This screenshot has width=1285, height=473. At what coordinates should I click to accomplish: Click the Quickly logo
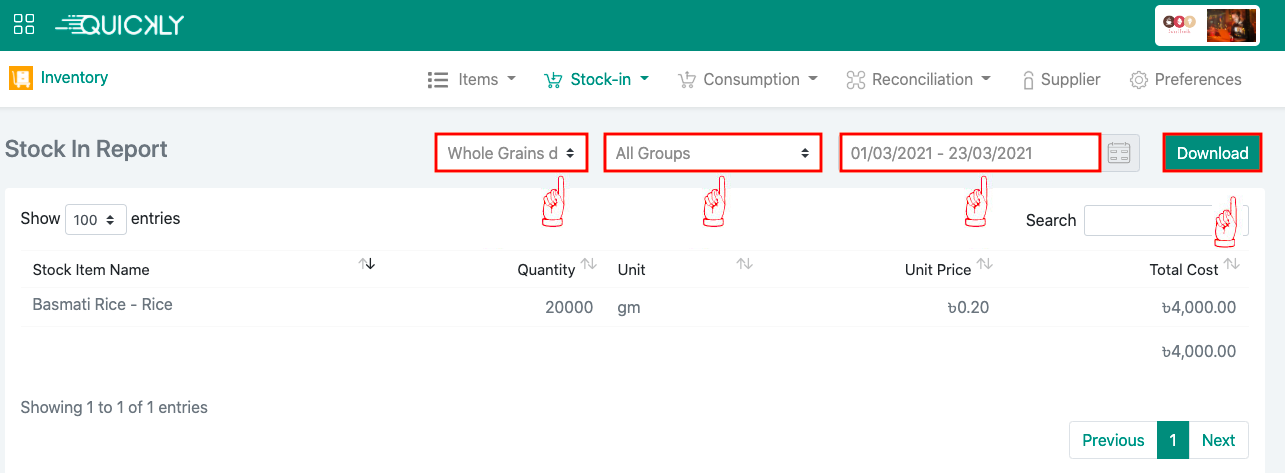(120, 25)
